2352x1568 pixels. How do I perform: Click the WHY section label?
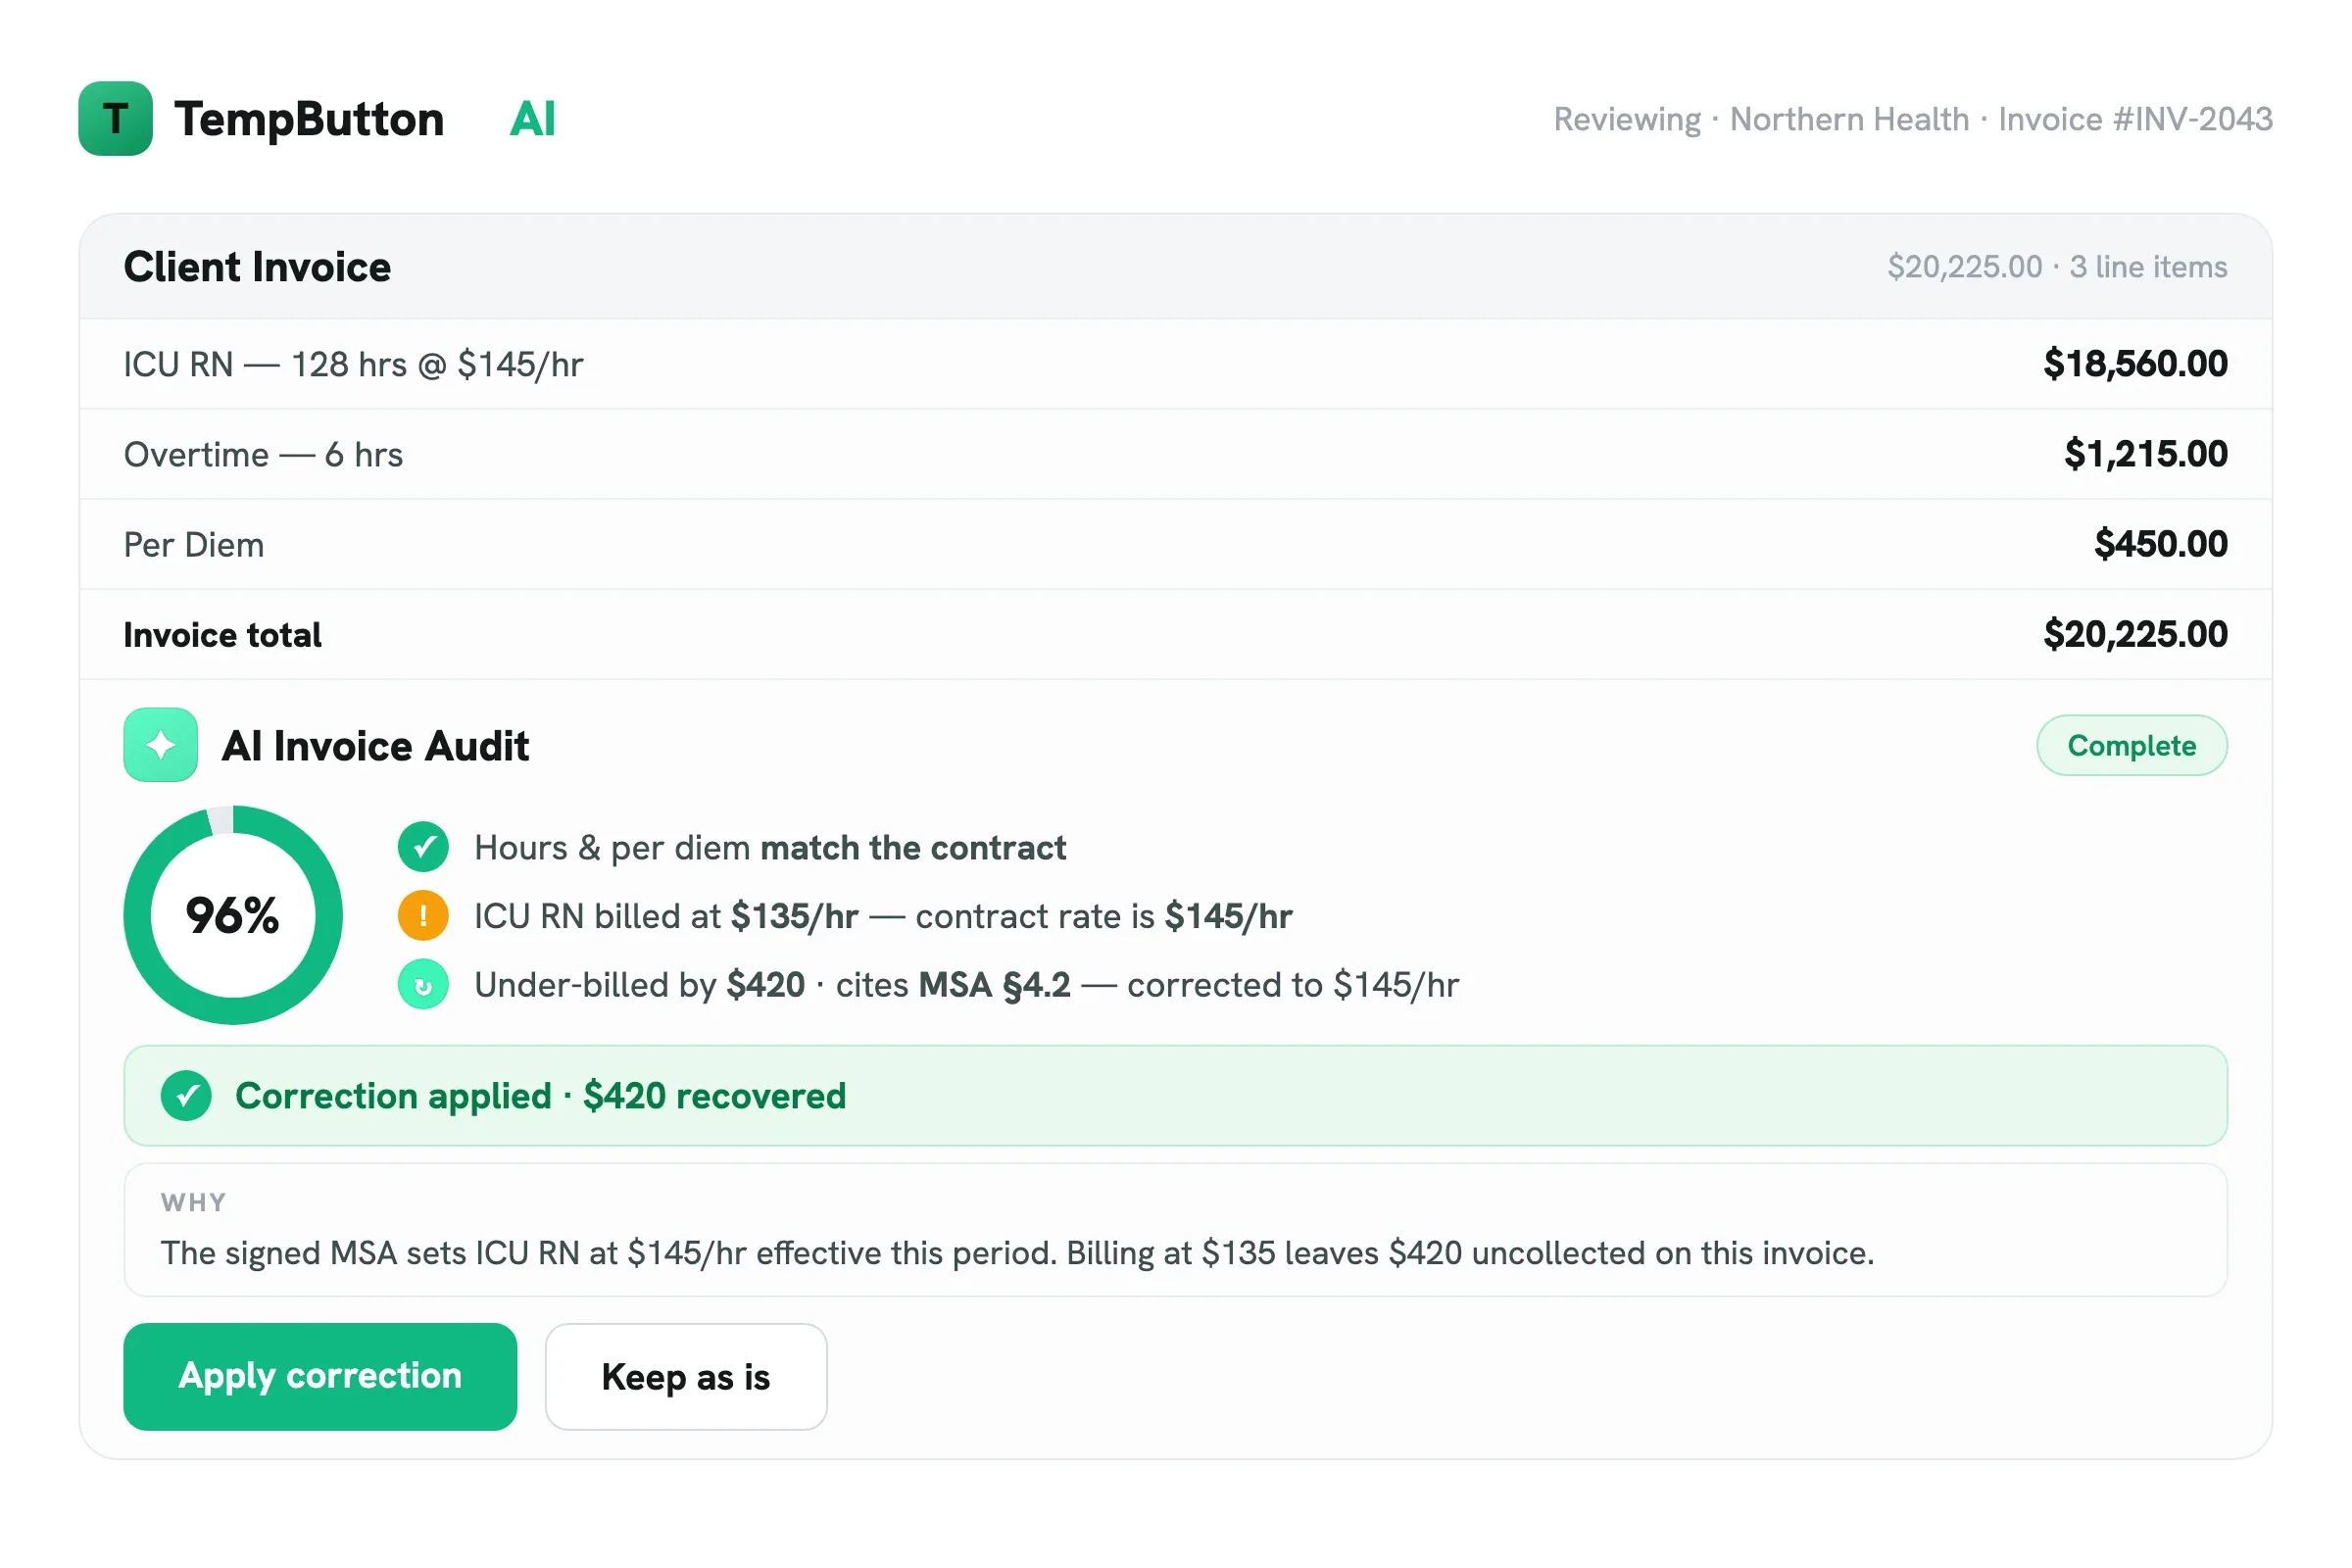pos(194,1202)
